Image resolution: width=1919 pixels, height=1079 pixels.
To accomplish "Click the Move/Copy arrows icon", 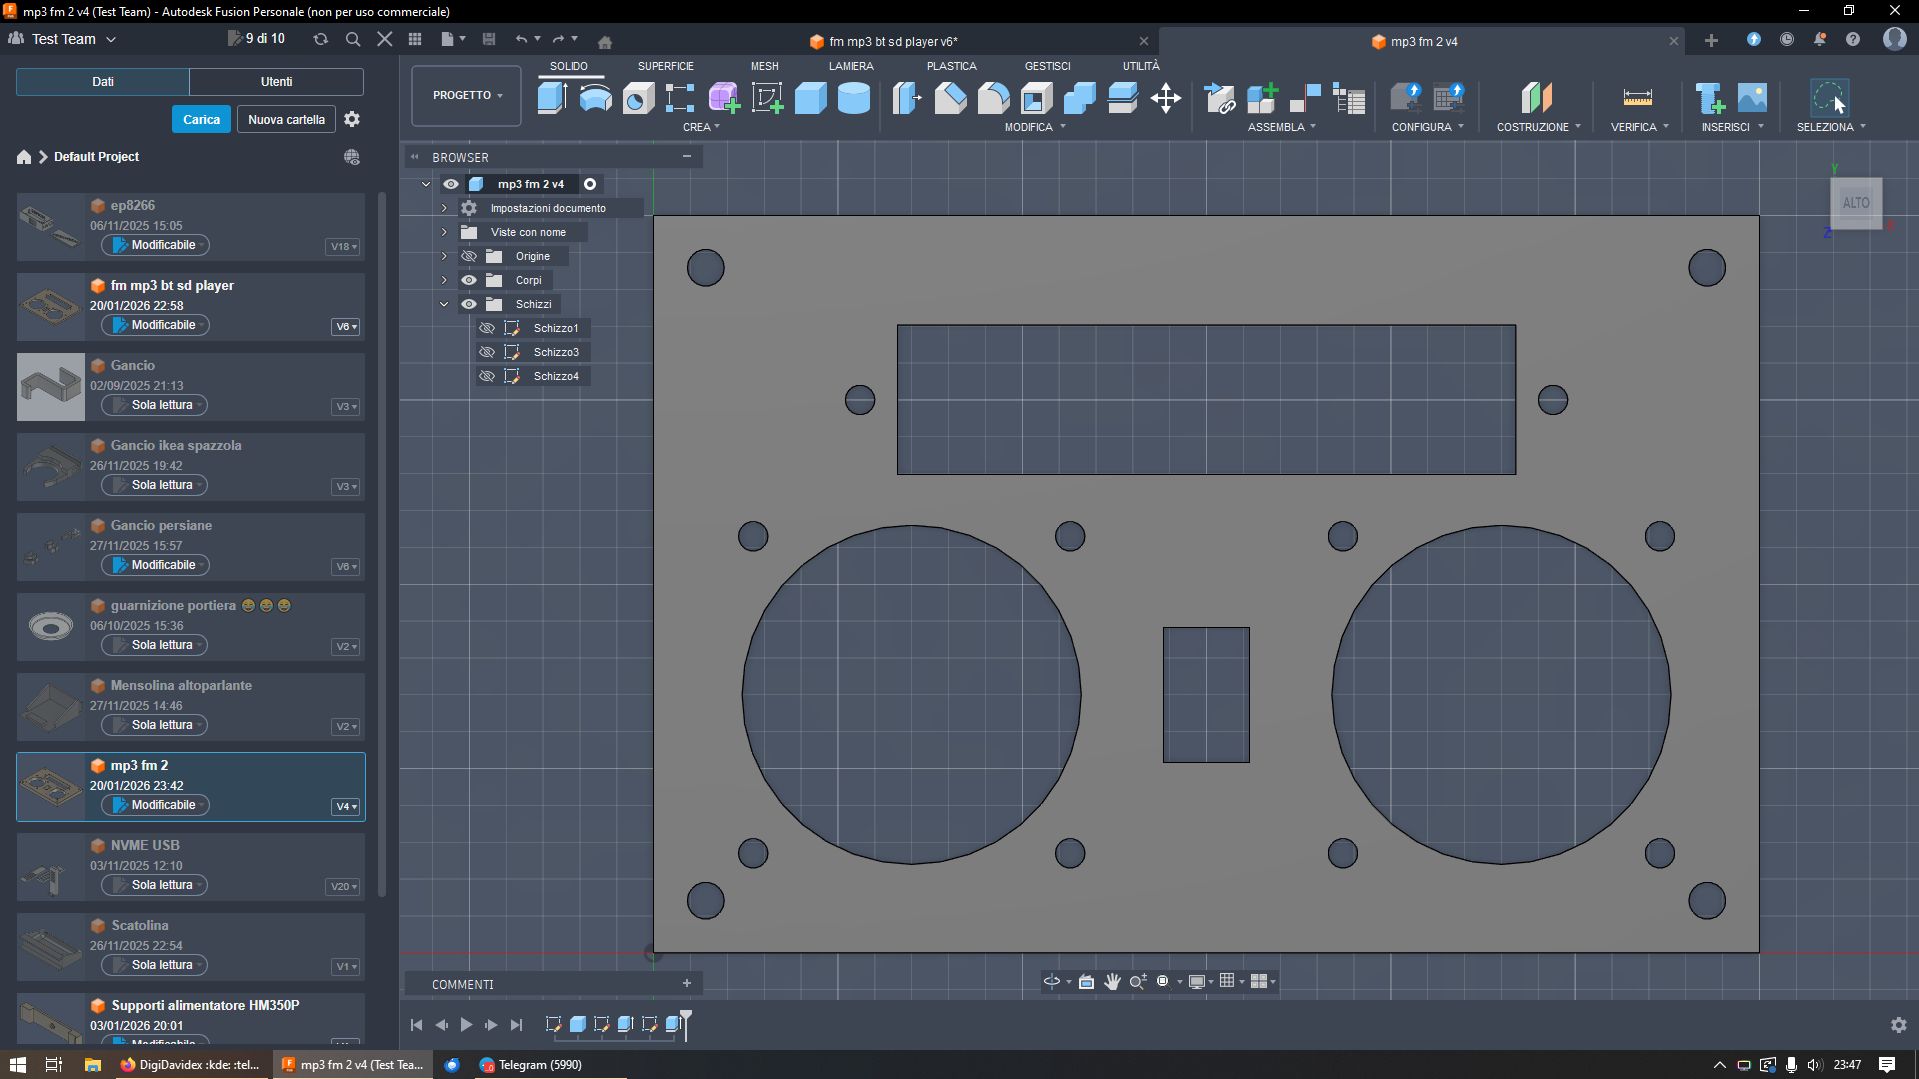I will tap(1165, 98).
